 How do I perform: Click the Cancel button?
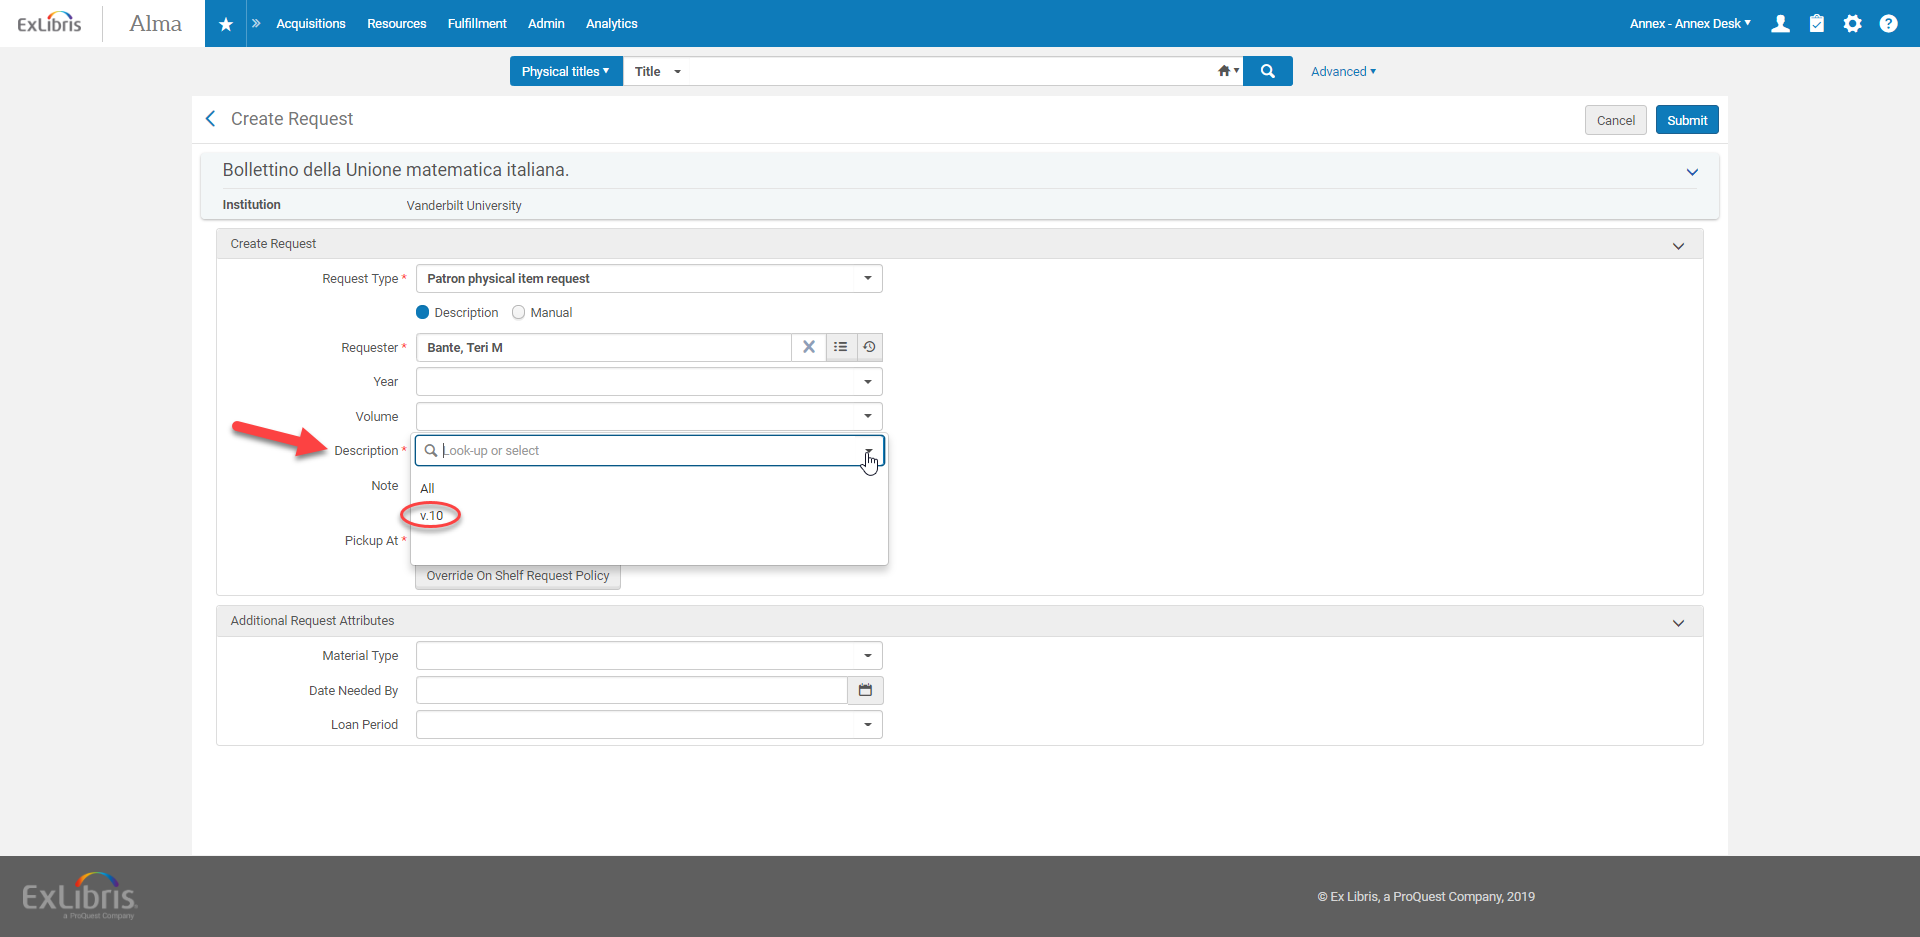(x=1616, y=120)
